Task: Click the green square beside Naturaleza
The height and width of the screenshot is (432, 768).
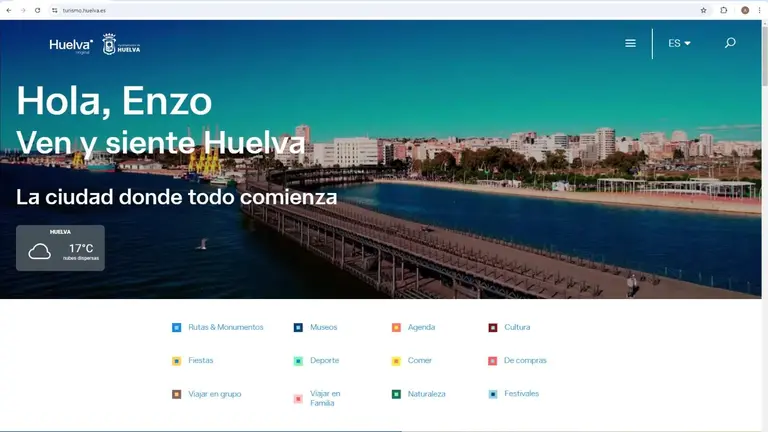Action: pos(396,394)
